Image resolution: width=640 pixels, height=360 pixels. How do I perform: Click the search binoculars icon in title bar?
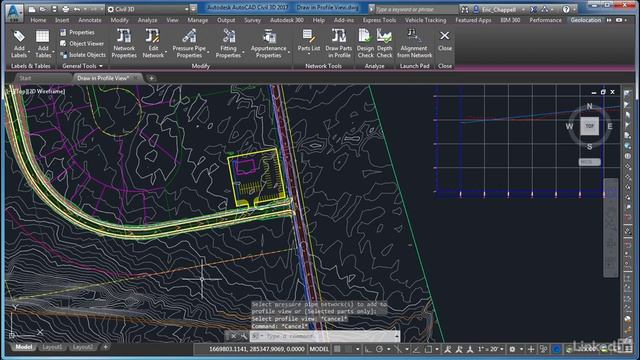[464, 9]
